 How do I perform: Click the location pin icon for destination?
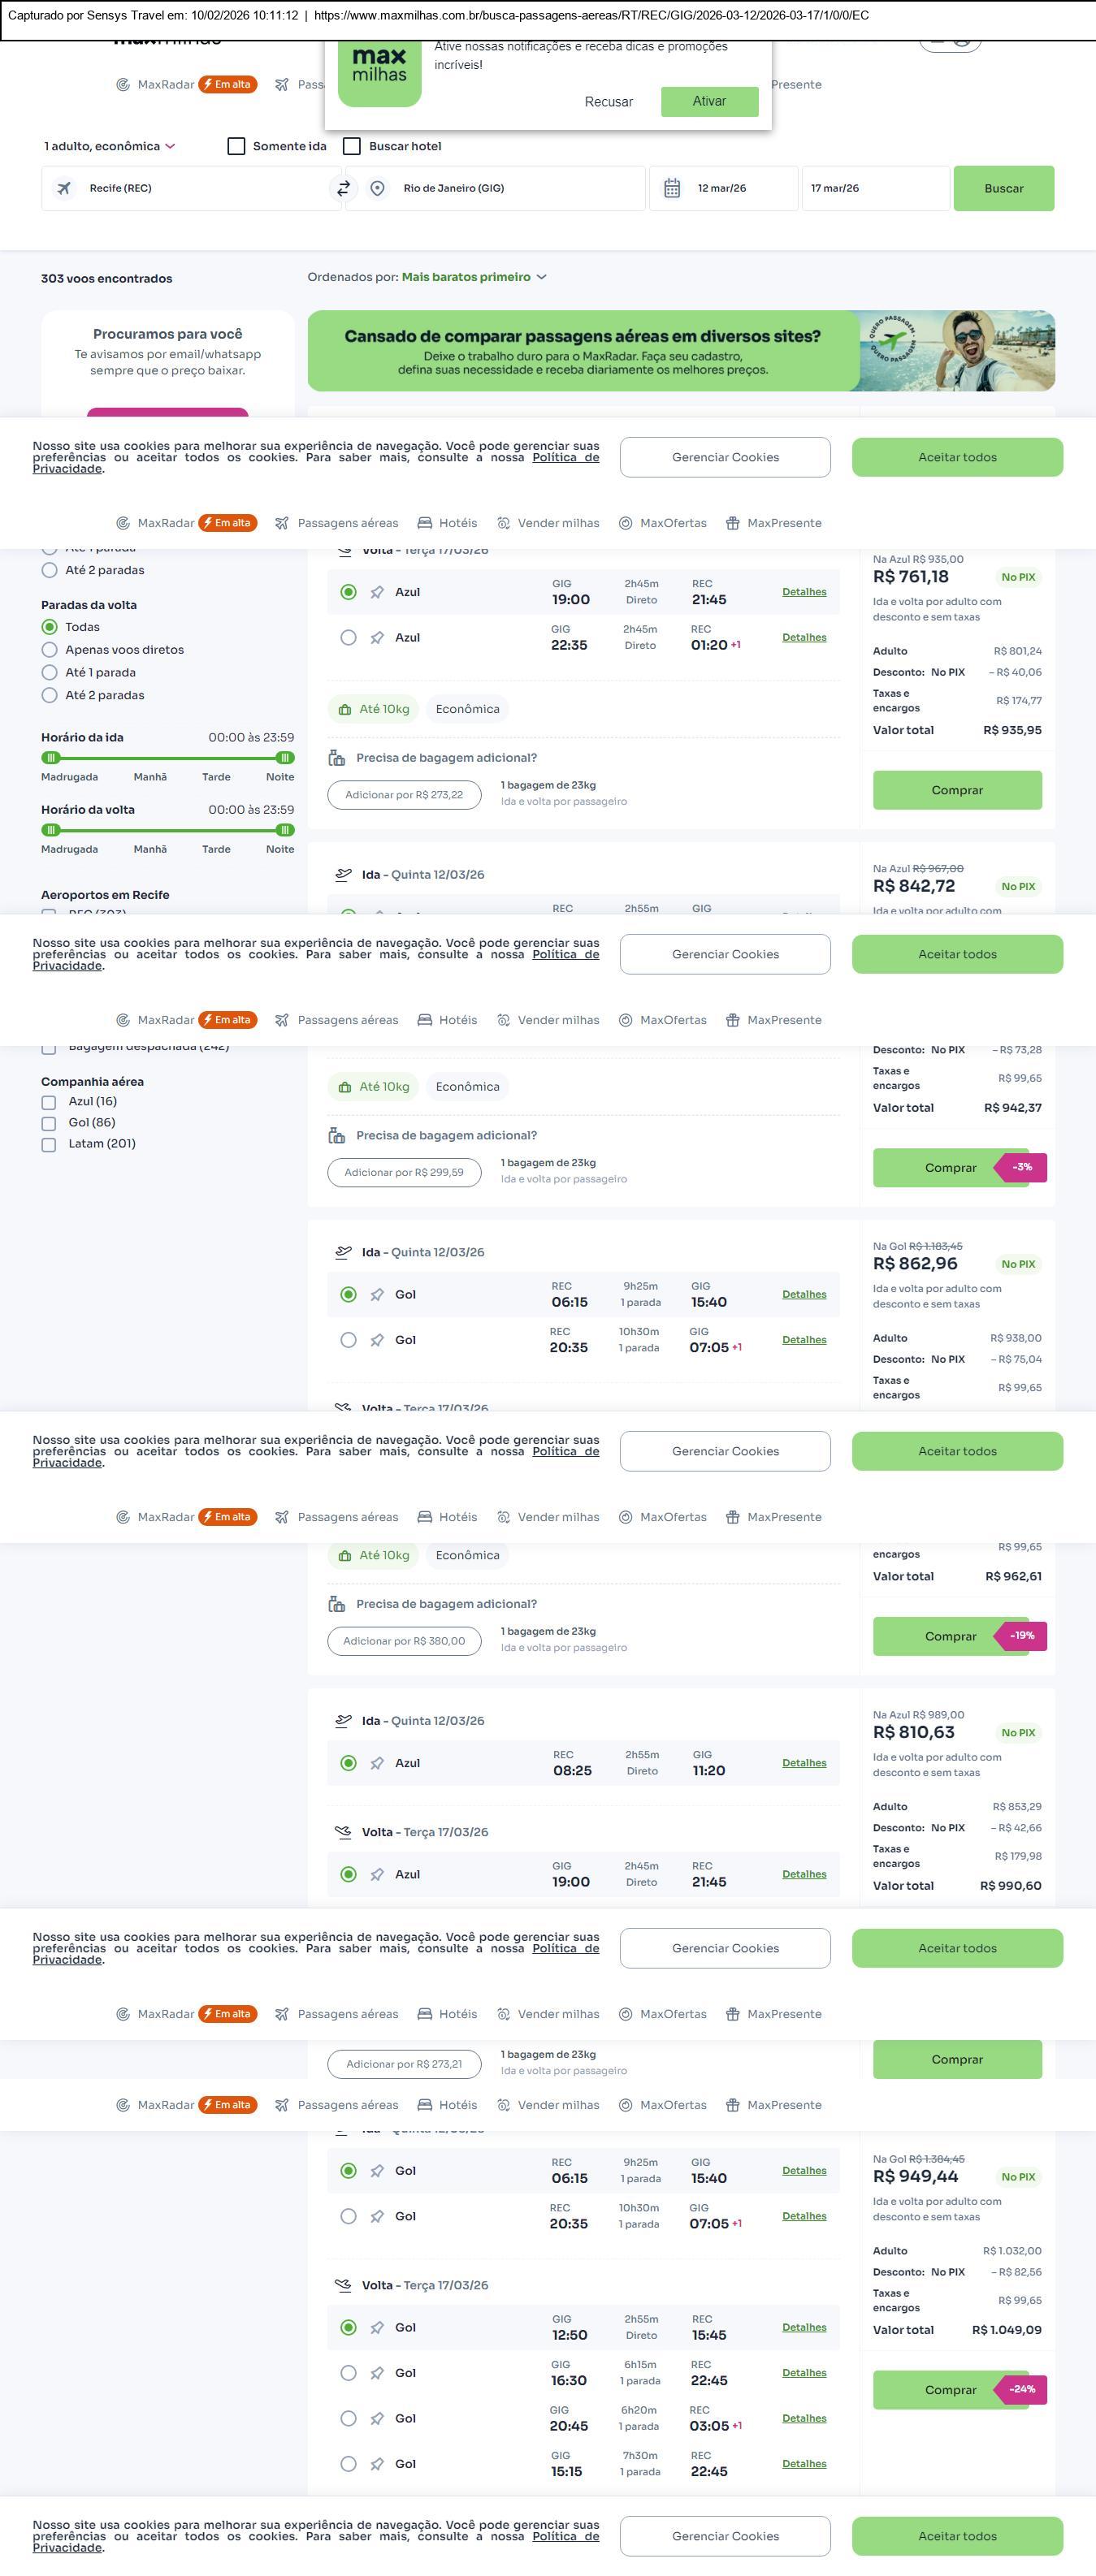click(377, 188)
